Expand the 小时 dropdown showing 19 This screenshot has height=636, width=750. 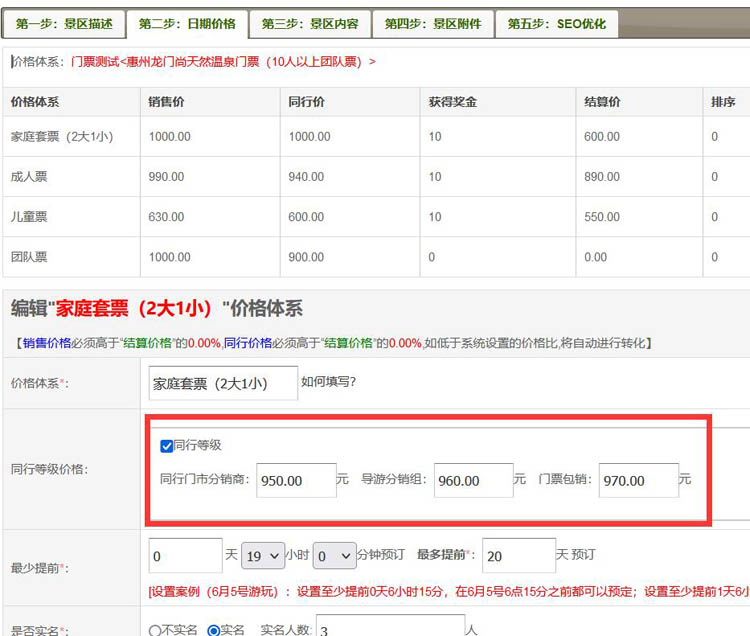pyautogui.click(x=262, y=555)
